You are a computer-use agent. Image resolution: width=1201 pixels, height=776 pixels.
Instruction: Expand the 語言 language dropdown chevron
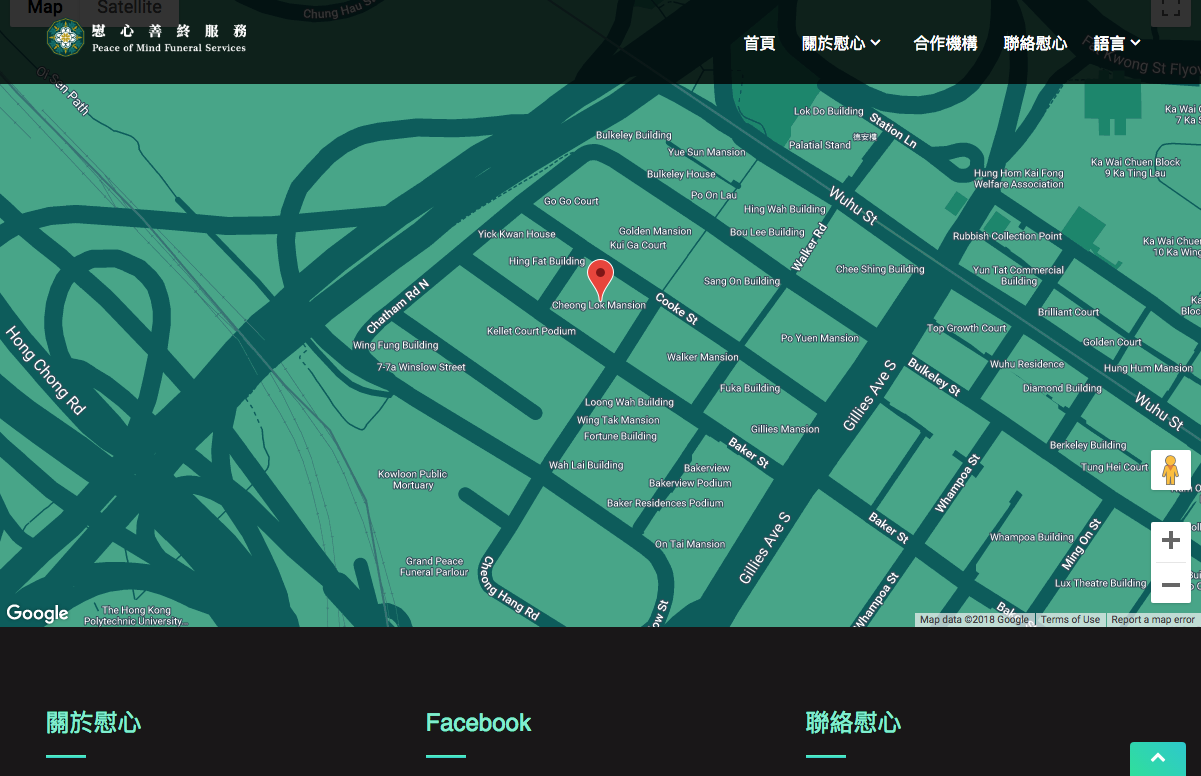click(x=1136, y=43)
